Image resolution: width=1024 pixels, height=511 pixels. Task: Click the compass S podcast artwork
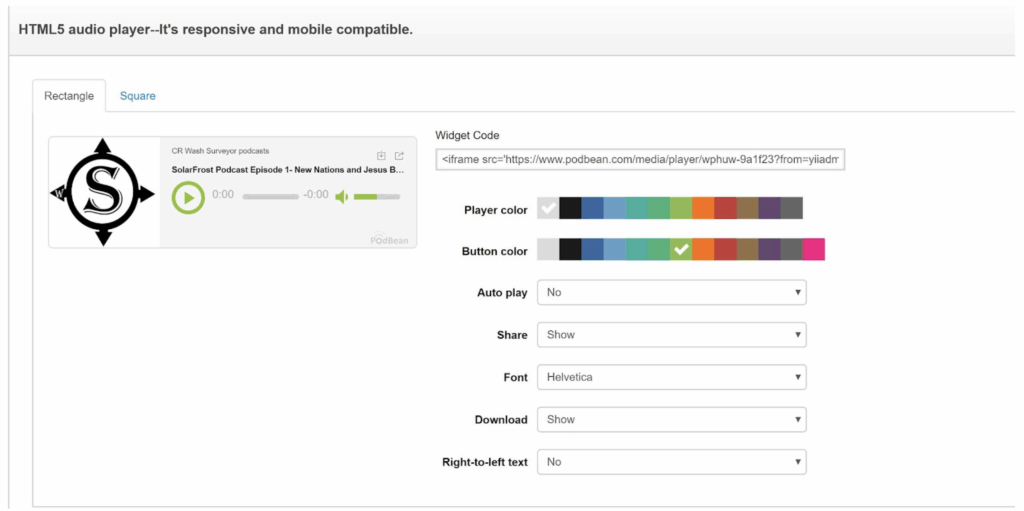(x=103, y=192)
